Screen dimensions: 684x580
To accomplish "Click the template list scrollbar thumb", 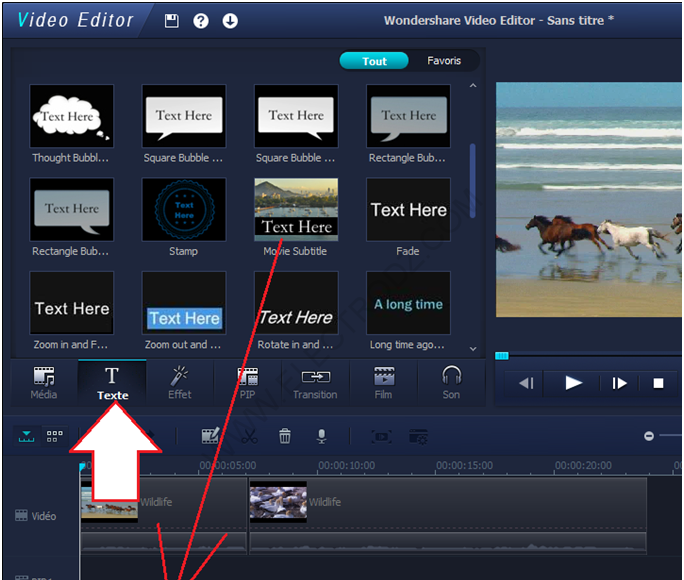I will pos(472,181).
